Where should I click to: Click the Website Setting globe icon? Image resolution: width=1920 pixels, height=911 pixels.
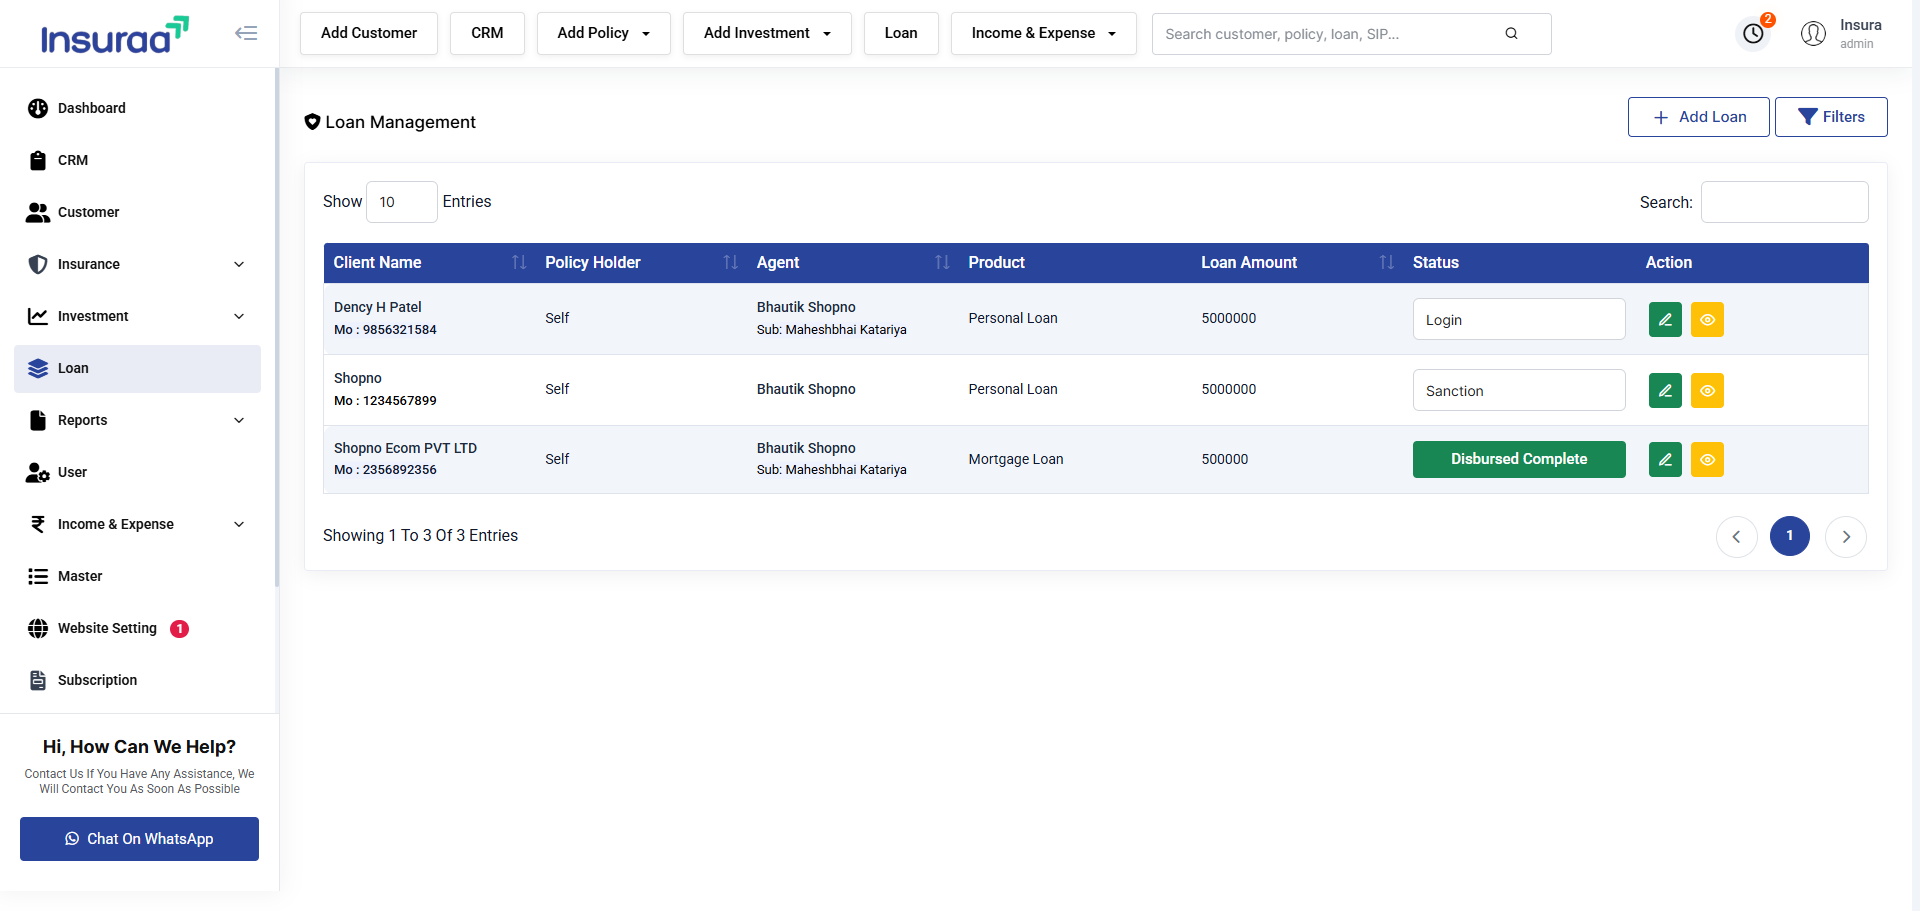tap(38, 628)
